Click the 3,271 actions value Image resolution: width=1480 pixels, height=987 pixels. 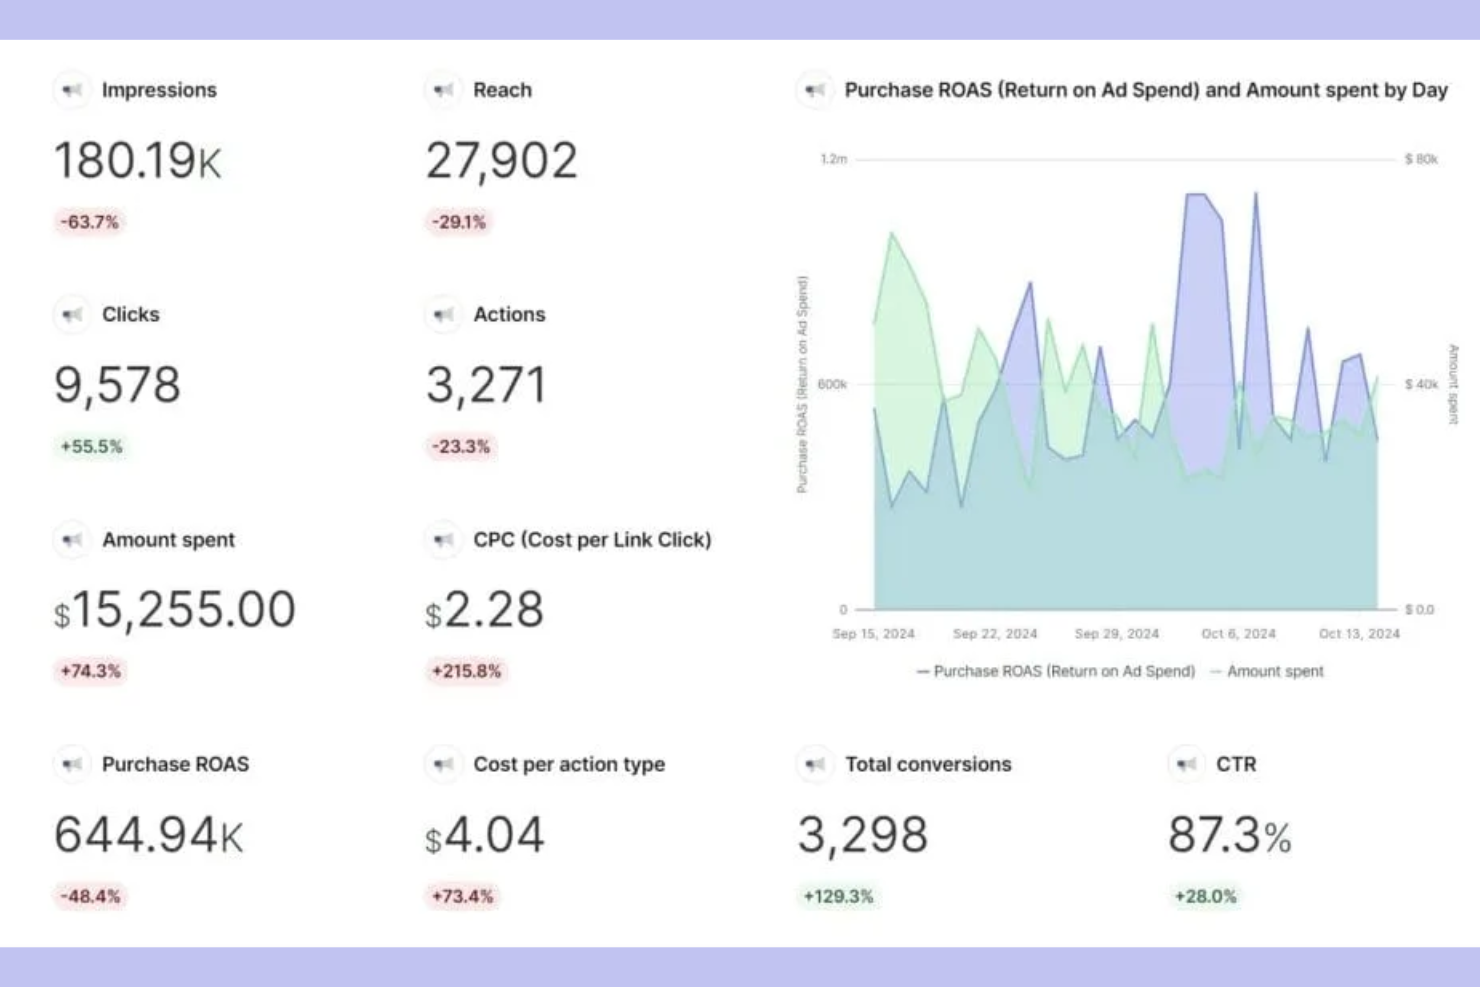[x=486, y=385]
